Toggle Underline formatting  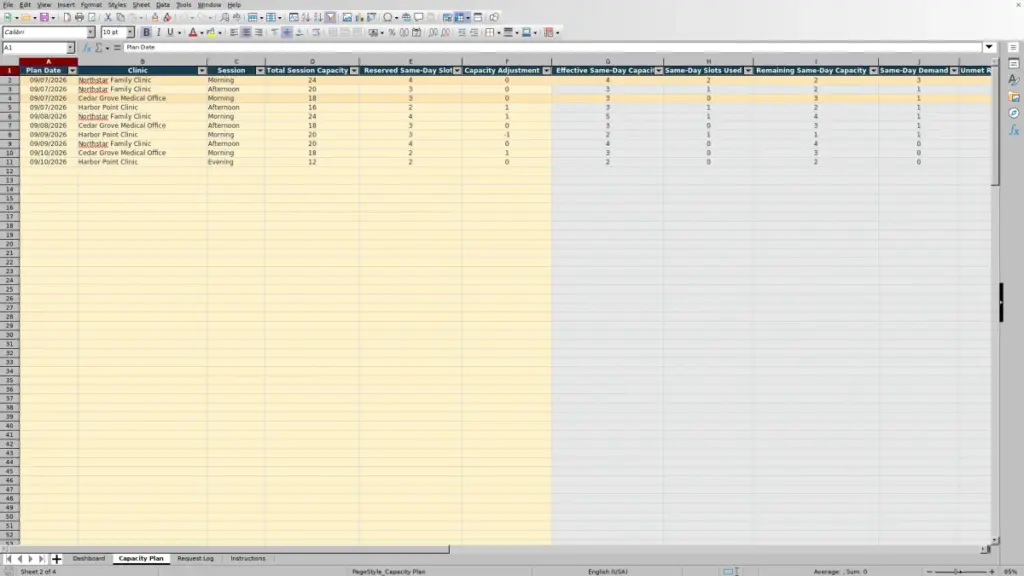170,32
